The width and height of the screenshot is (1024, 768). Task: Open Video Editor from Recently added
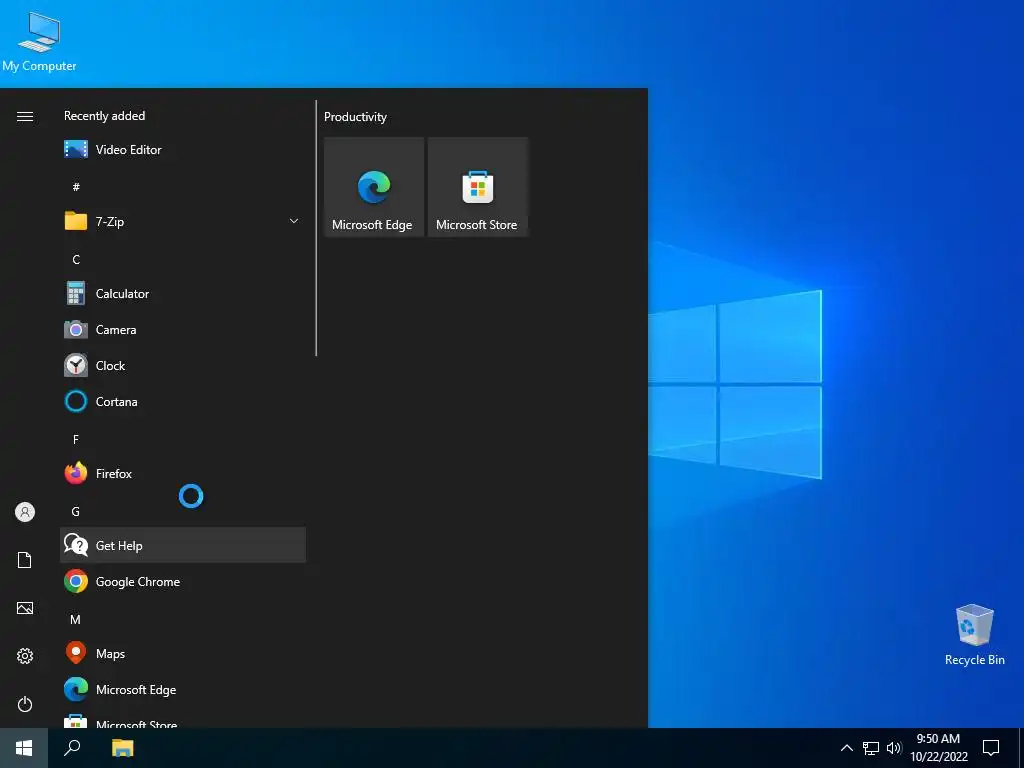point(183,150)
